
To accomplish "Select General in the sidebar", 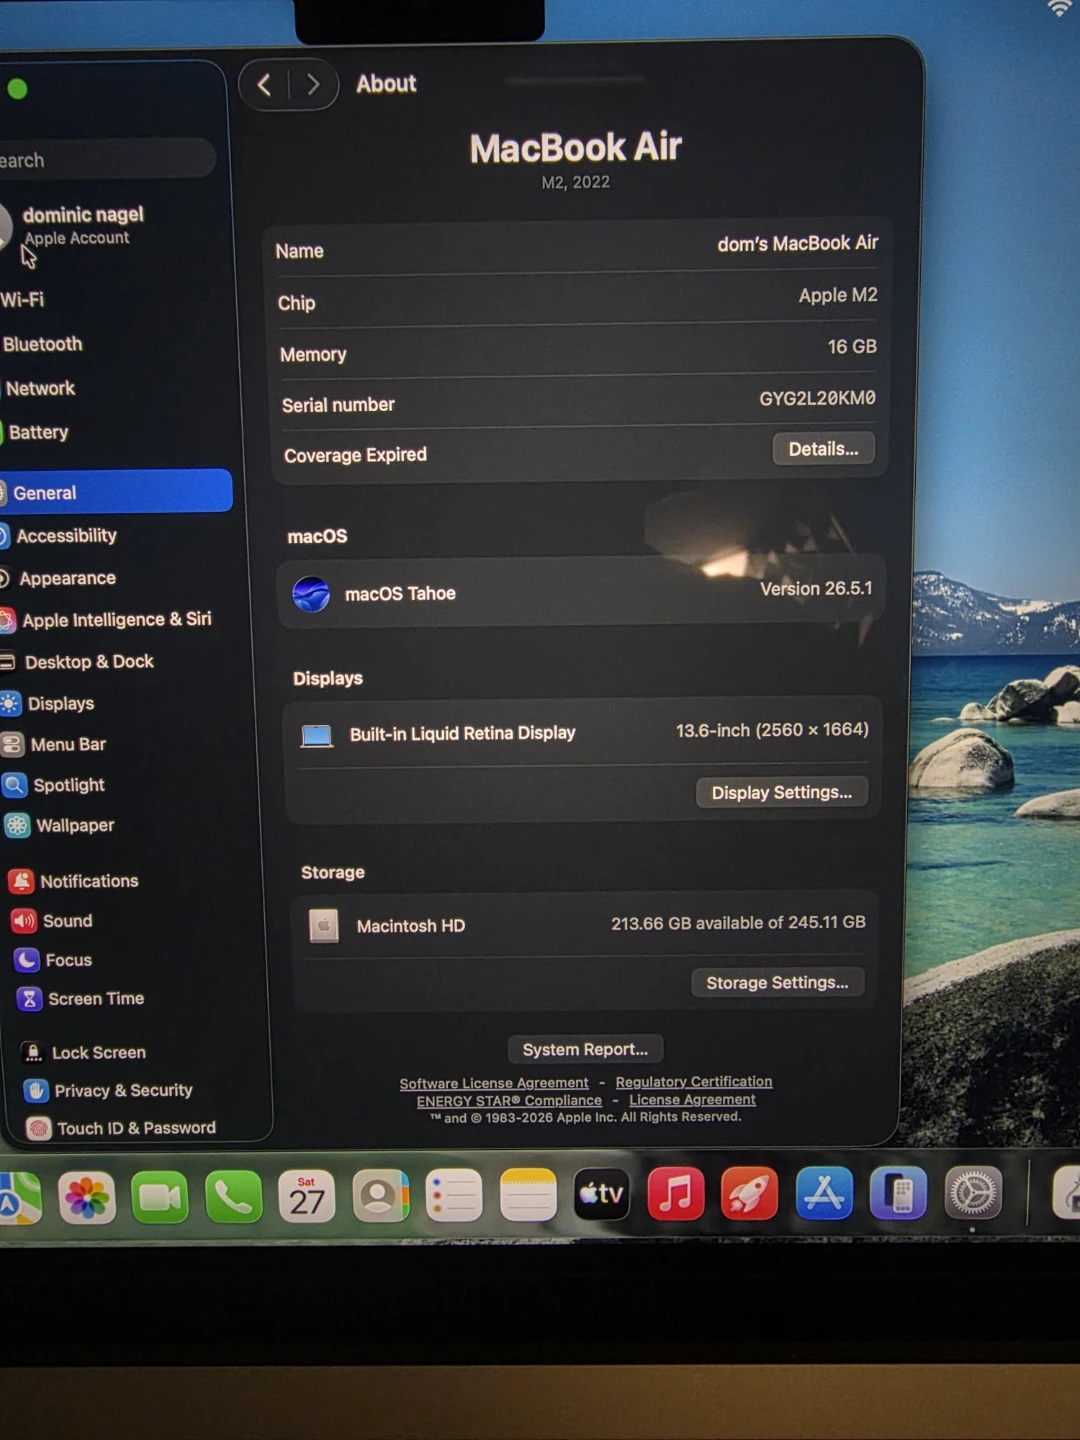I will coord(116,492).
